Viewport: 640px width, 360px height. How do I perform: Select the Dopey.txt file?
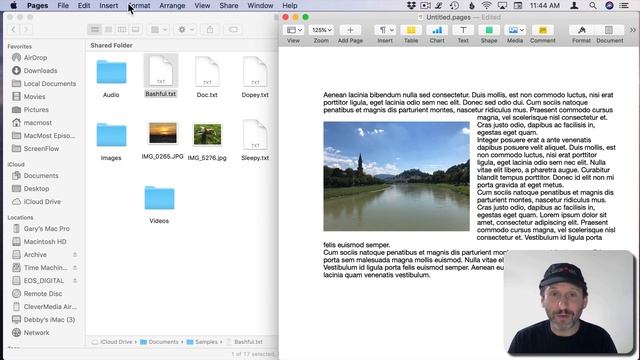tap(255, 78)
